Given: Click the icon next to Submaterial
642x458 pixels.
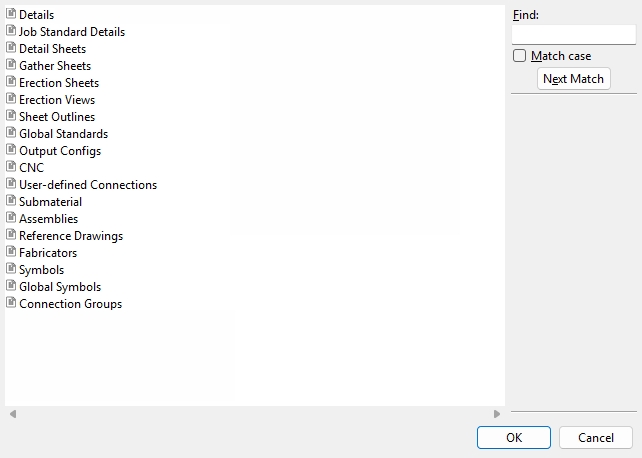Looking at the screenshot, I should [x=11, y=201].
